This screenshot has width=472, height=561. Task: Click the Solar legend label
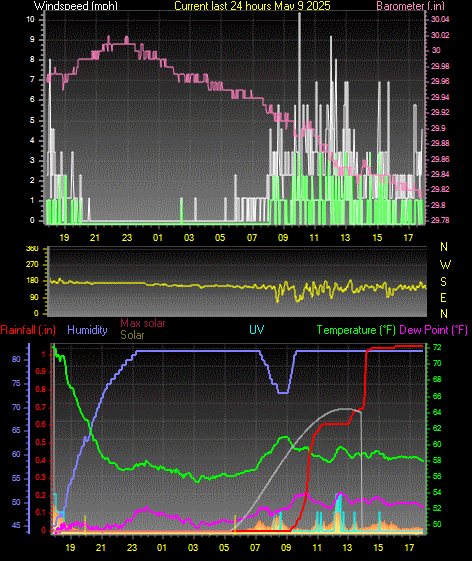132,335
